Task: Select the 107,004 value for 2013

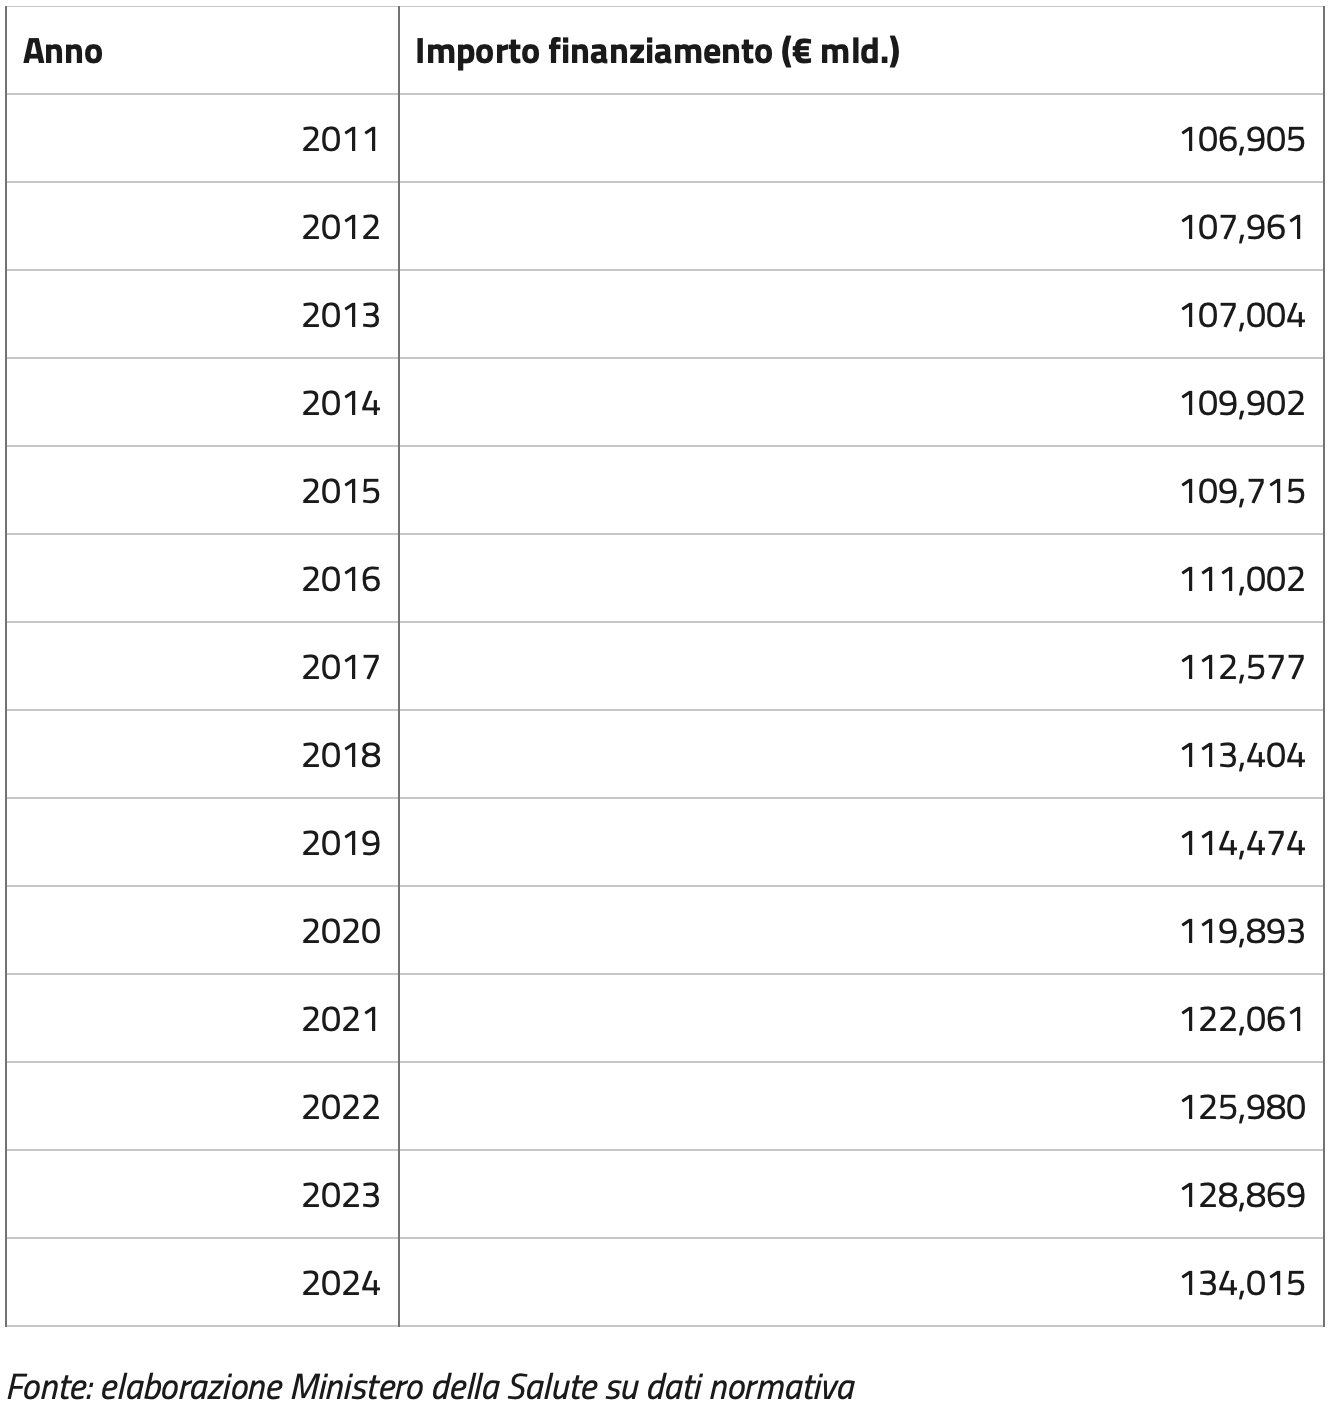Action: click(x=1242, y=315)
